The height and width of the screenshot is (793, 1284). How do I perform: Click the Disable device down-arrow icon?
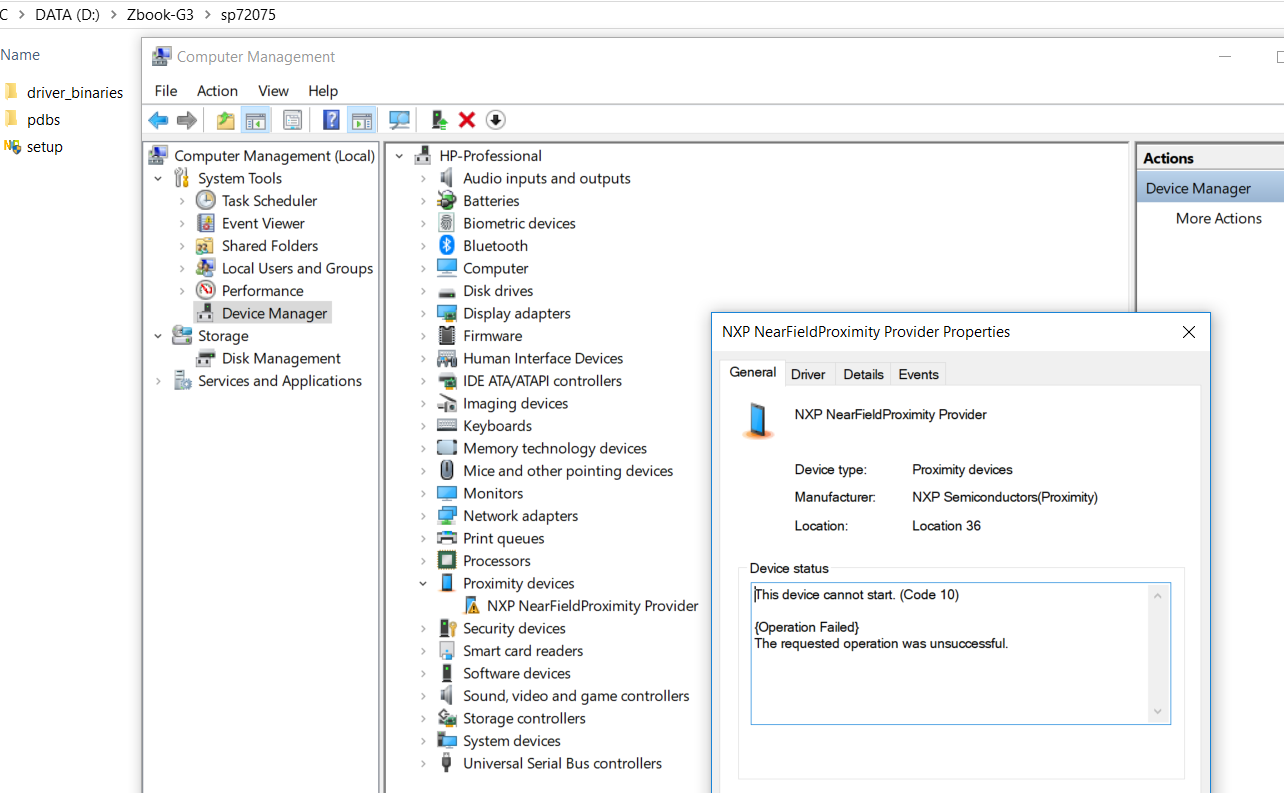[495, 120]
